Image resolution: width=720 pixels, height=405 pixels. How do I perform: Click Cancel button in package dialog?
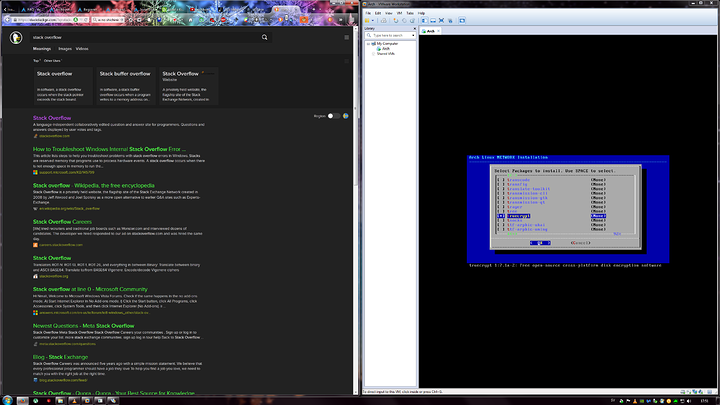pos(580,243)
